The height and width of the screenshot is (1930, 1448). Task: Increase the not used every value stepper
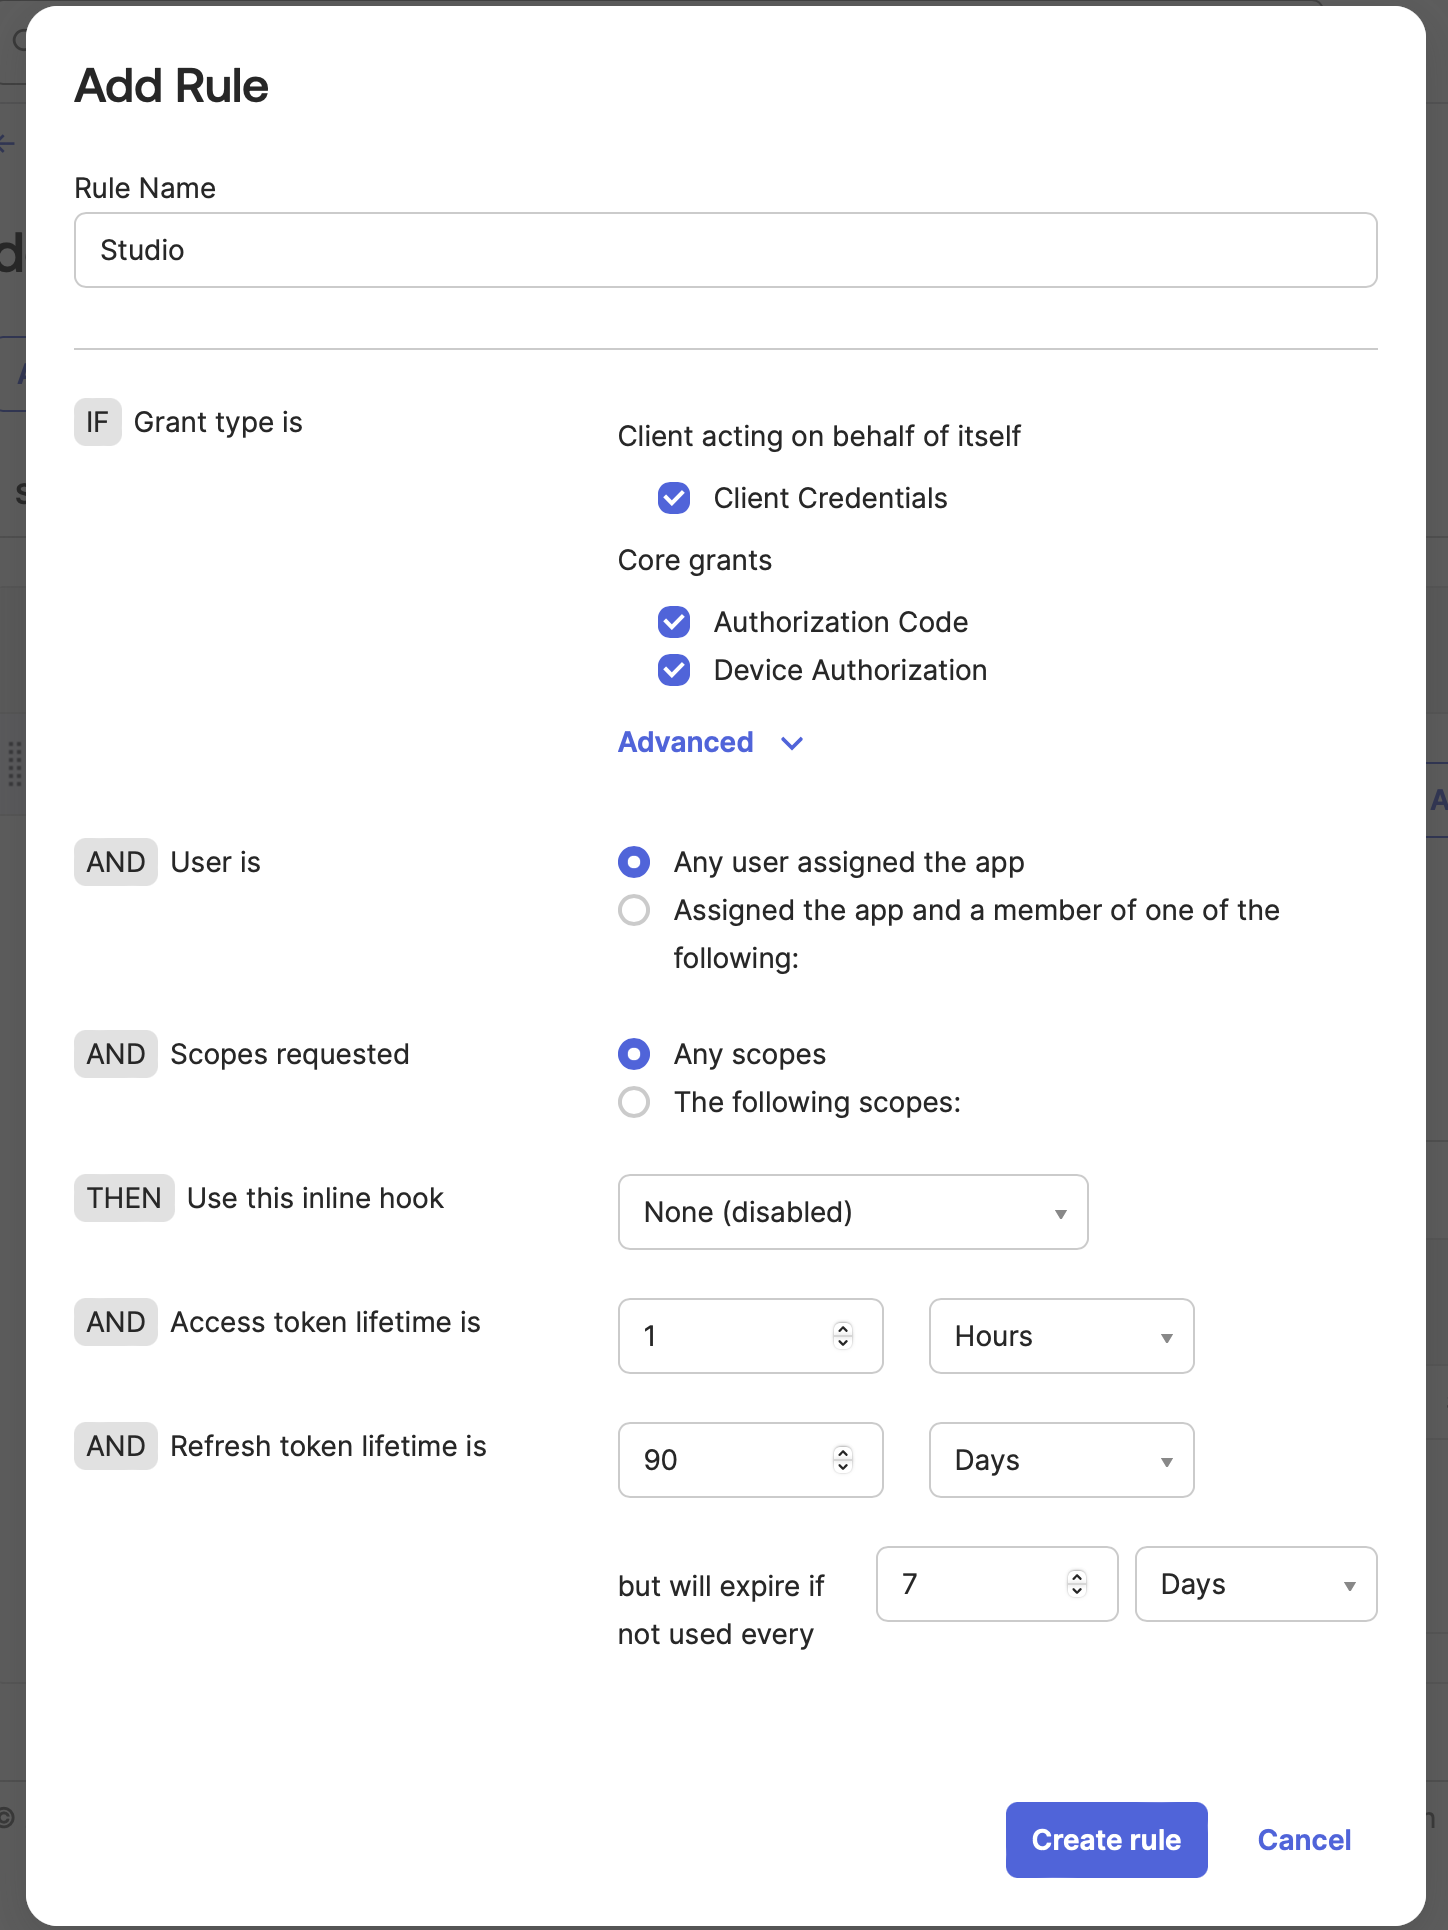tap(1075, 1578)
